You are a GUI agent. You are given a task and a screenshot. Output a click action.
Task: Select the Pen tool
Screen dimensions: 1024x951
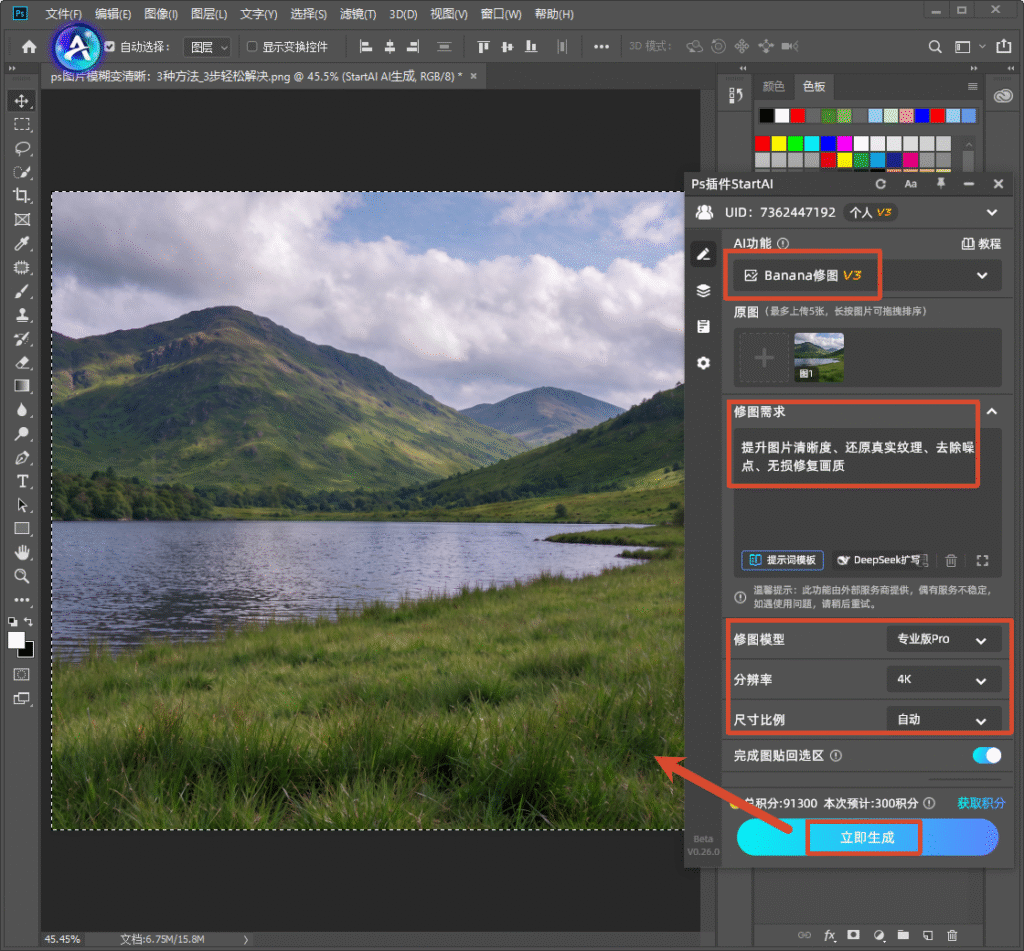pyautogui.click(x=22, y=458)
